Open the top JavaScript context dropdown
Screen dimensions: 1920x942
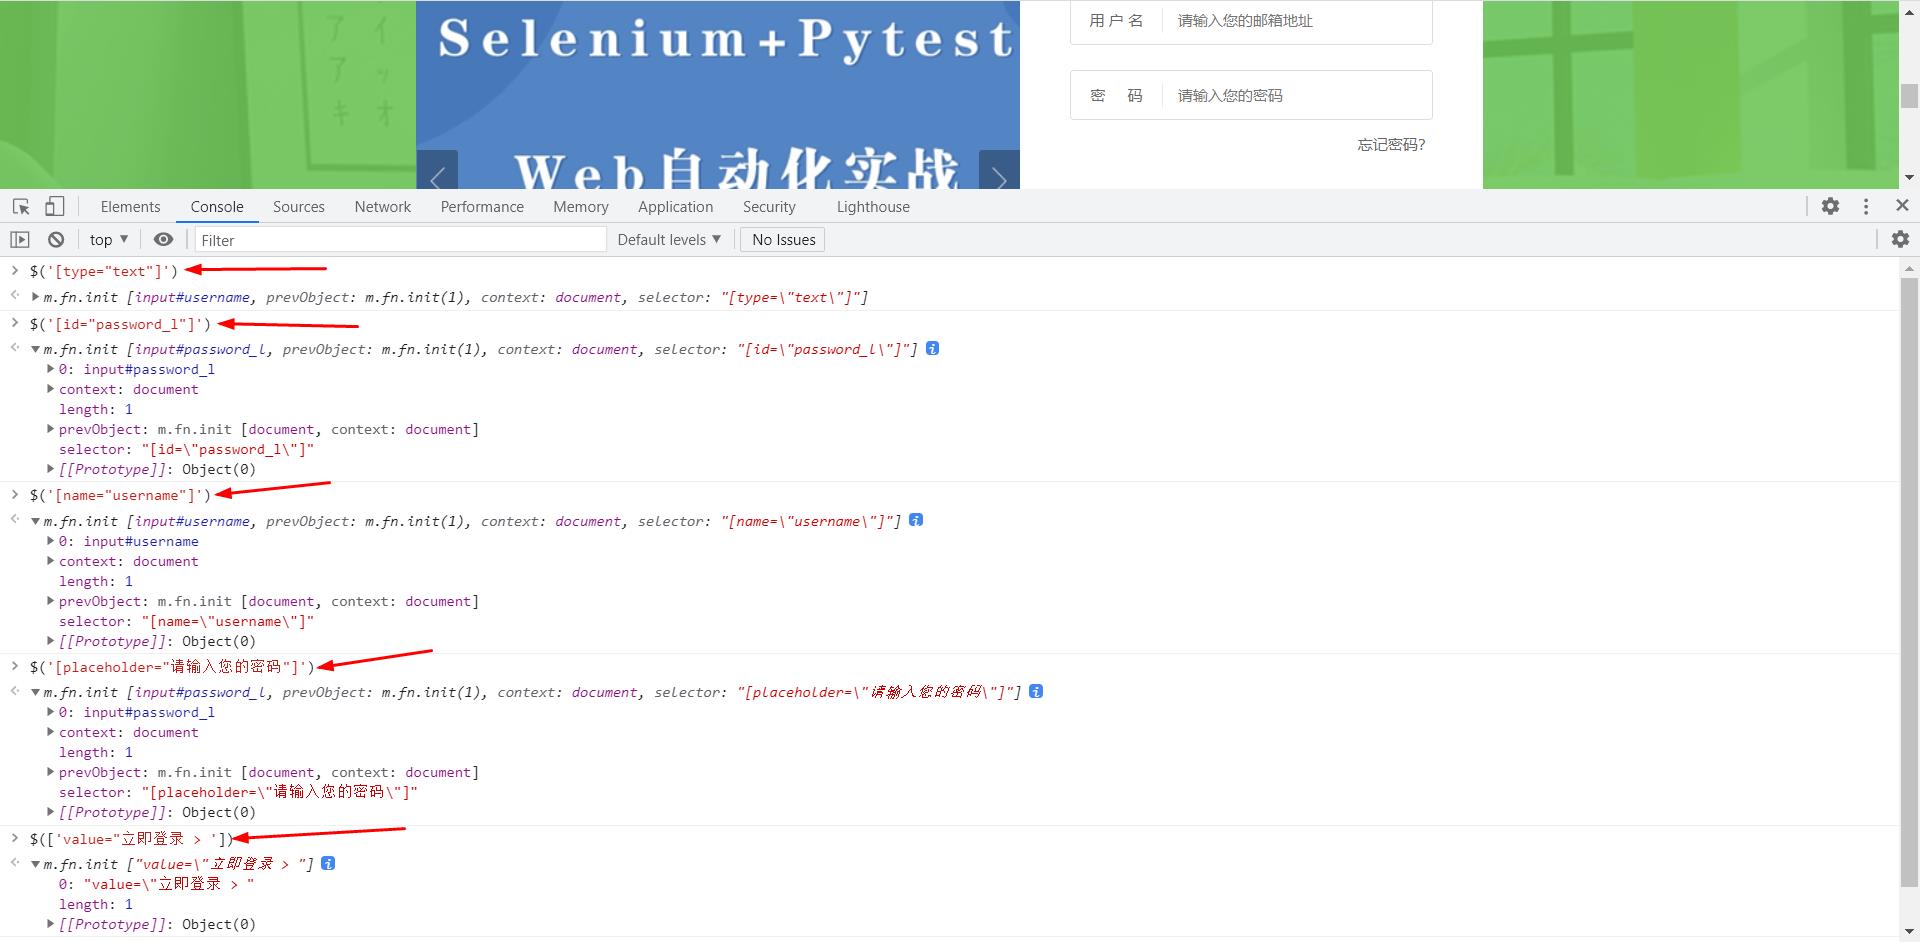109,240
